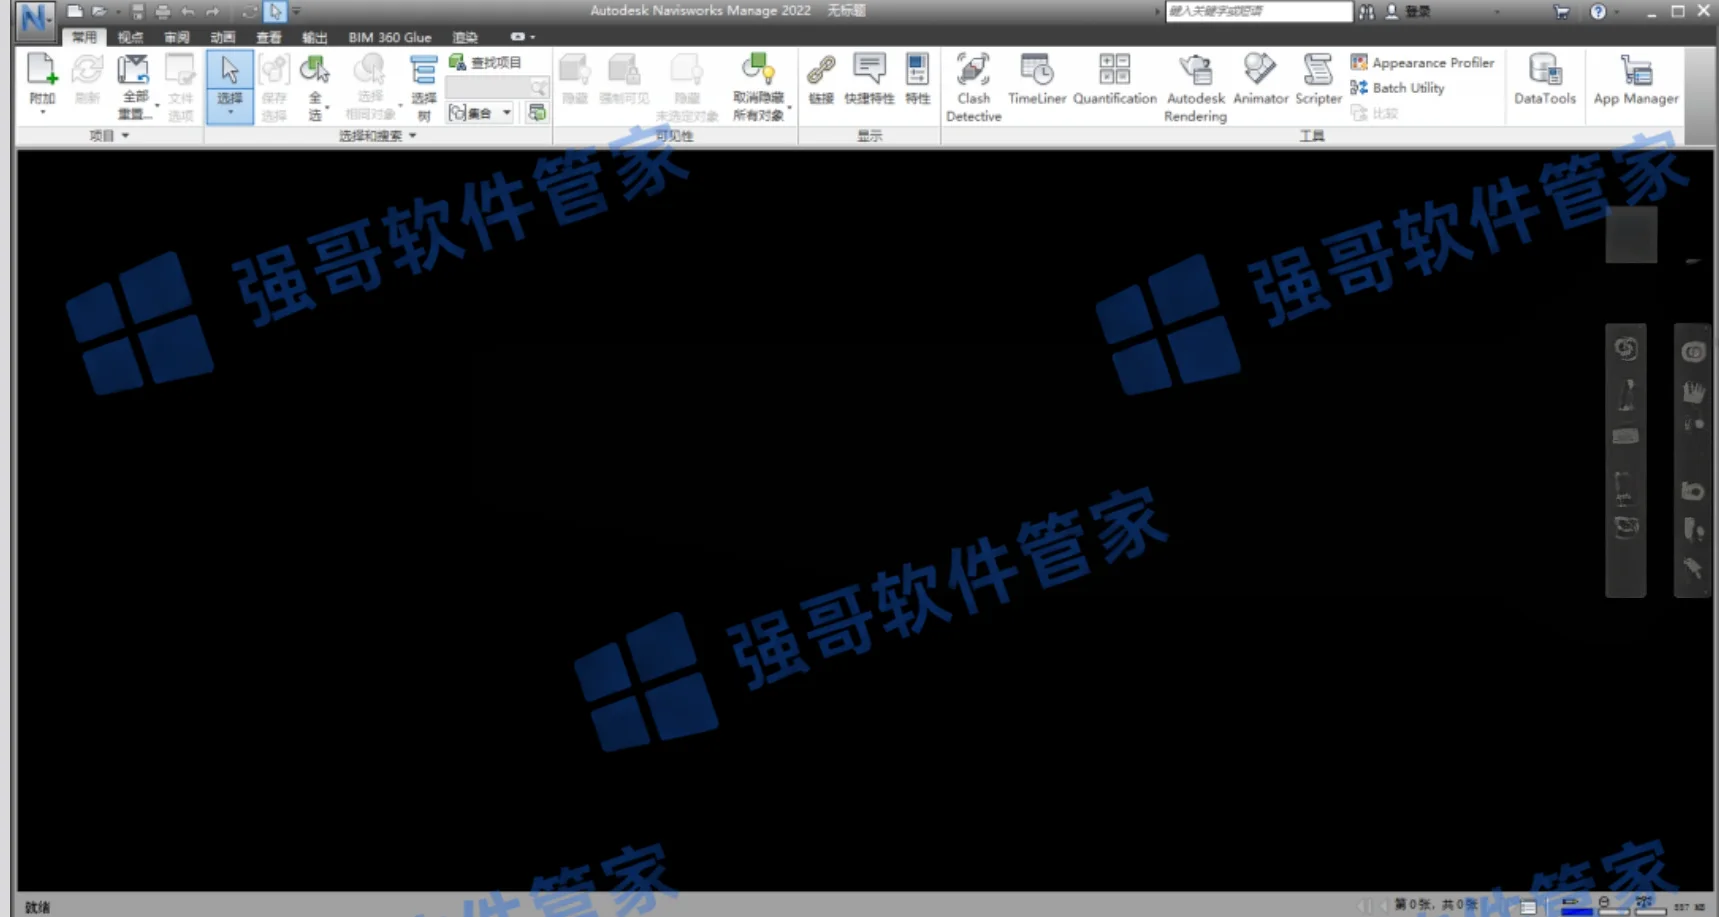Click the binoculars search icon in title bar
Image resolution: width=1719 pixels, height=917 pixels.
point(1366,12)
